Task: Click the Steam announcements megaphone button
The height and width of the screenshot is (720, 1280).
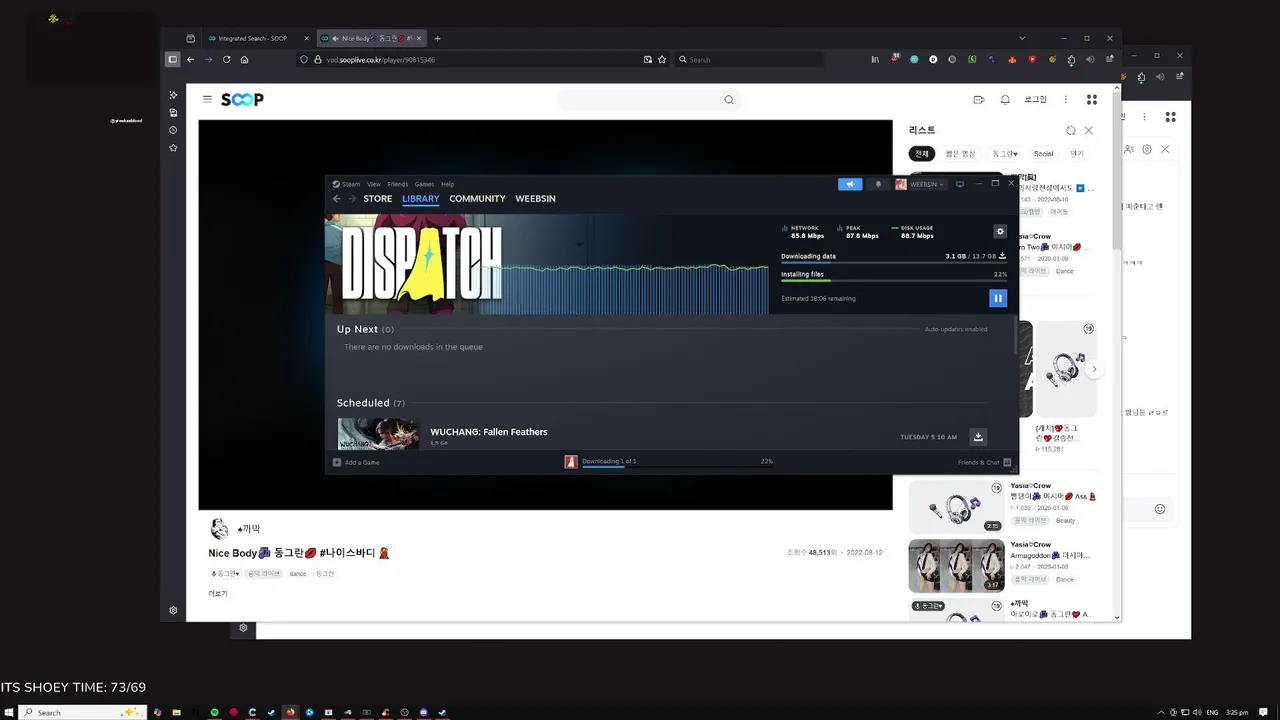Action: pyautogui.click(x=850, y=184)
